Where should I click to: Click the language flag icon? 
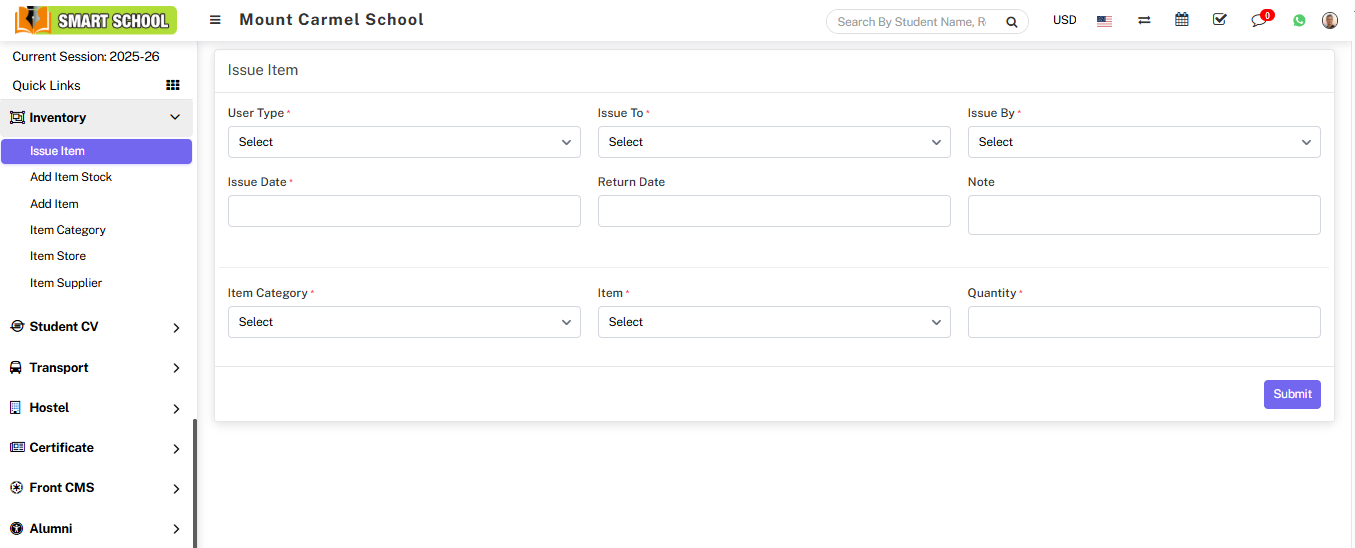click(1104, 21)
